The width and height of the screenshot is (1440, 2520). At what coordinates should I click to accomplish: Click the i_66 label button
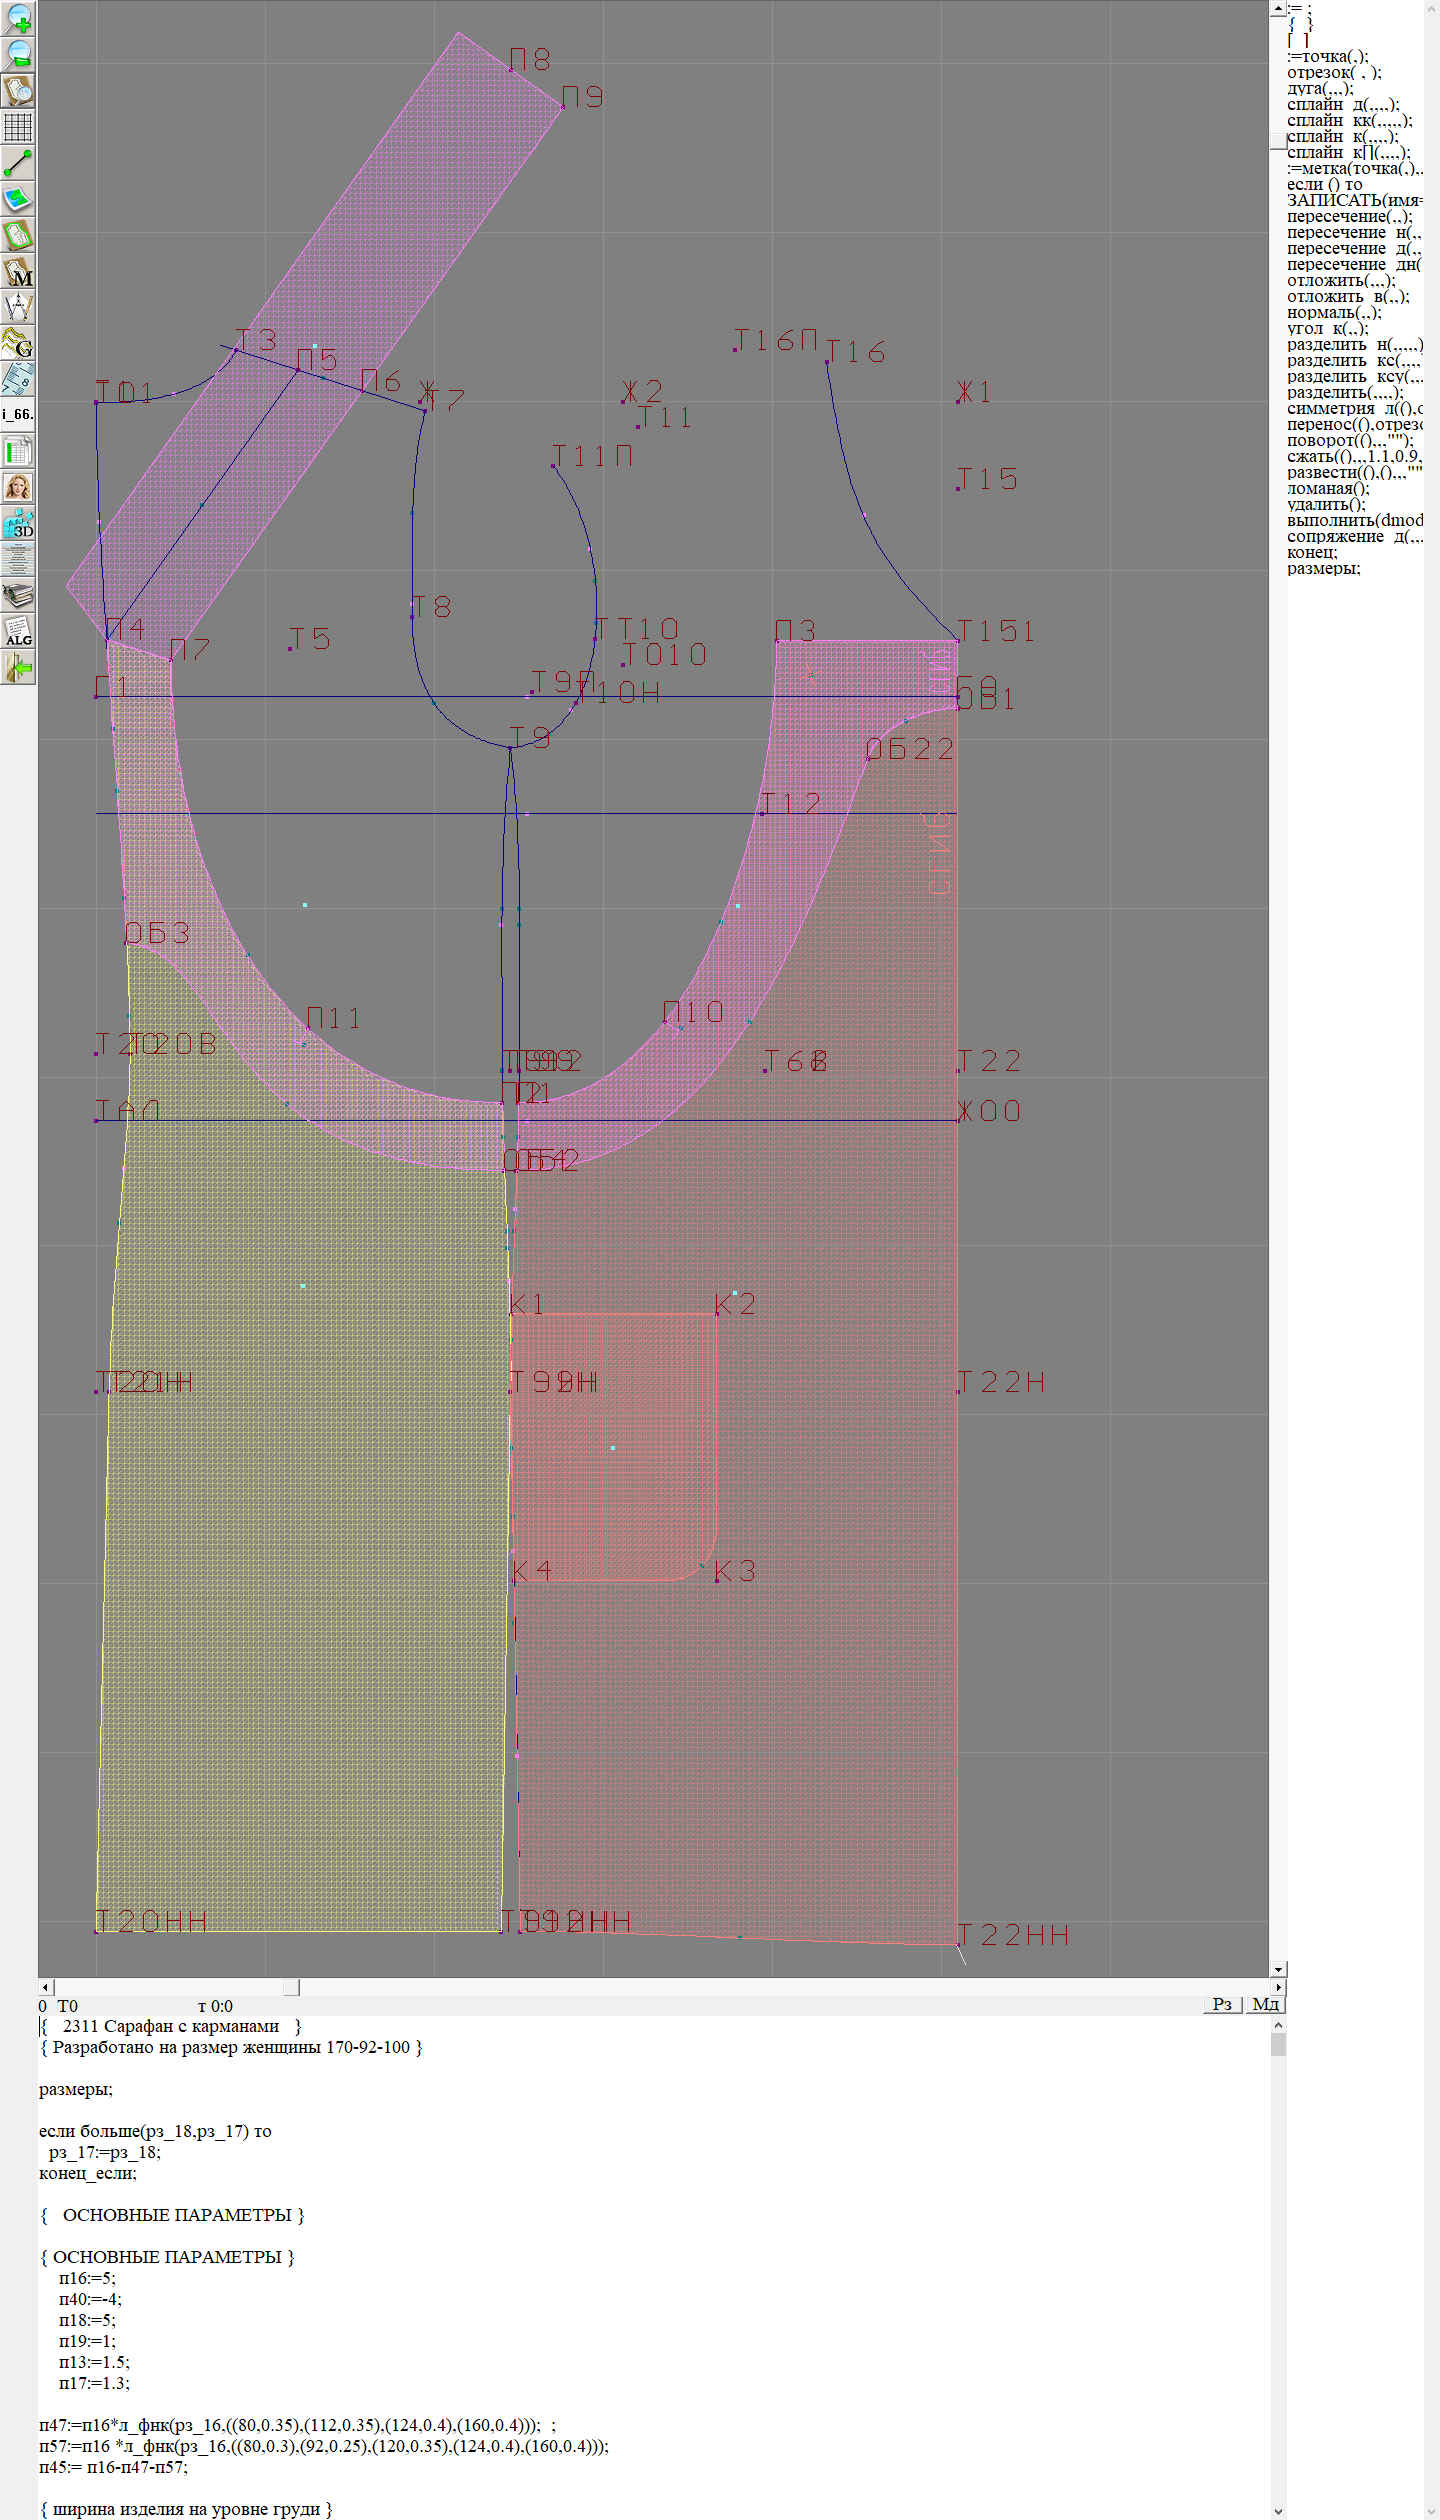(18, 414)
